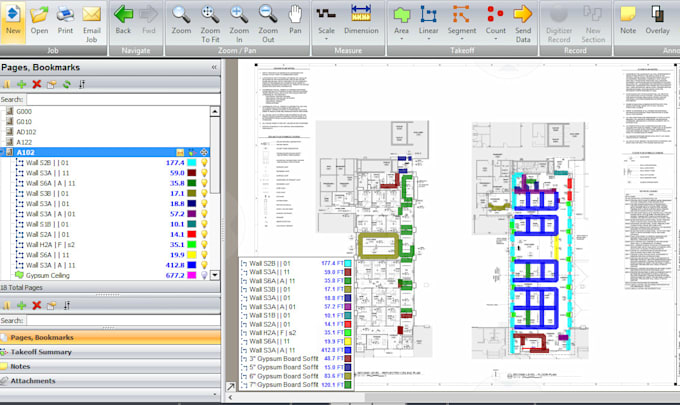Select page AD102 in the tree
The width and height of the screenshot is (680, 405).
(x=26, y=132)
